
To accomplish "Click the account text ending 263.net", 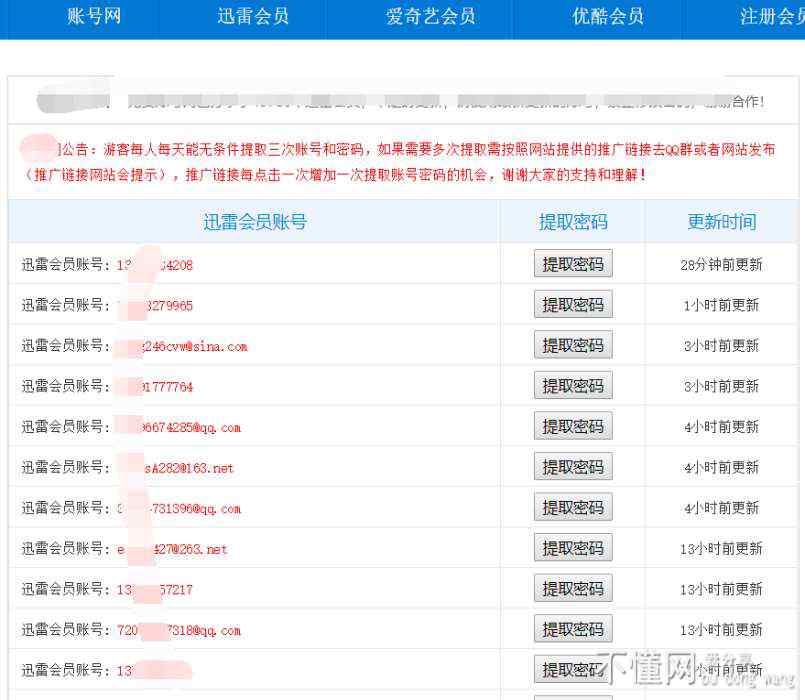I will coord(172,550).
